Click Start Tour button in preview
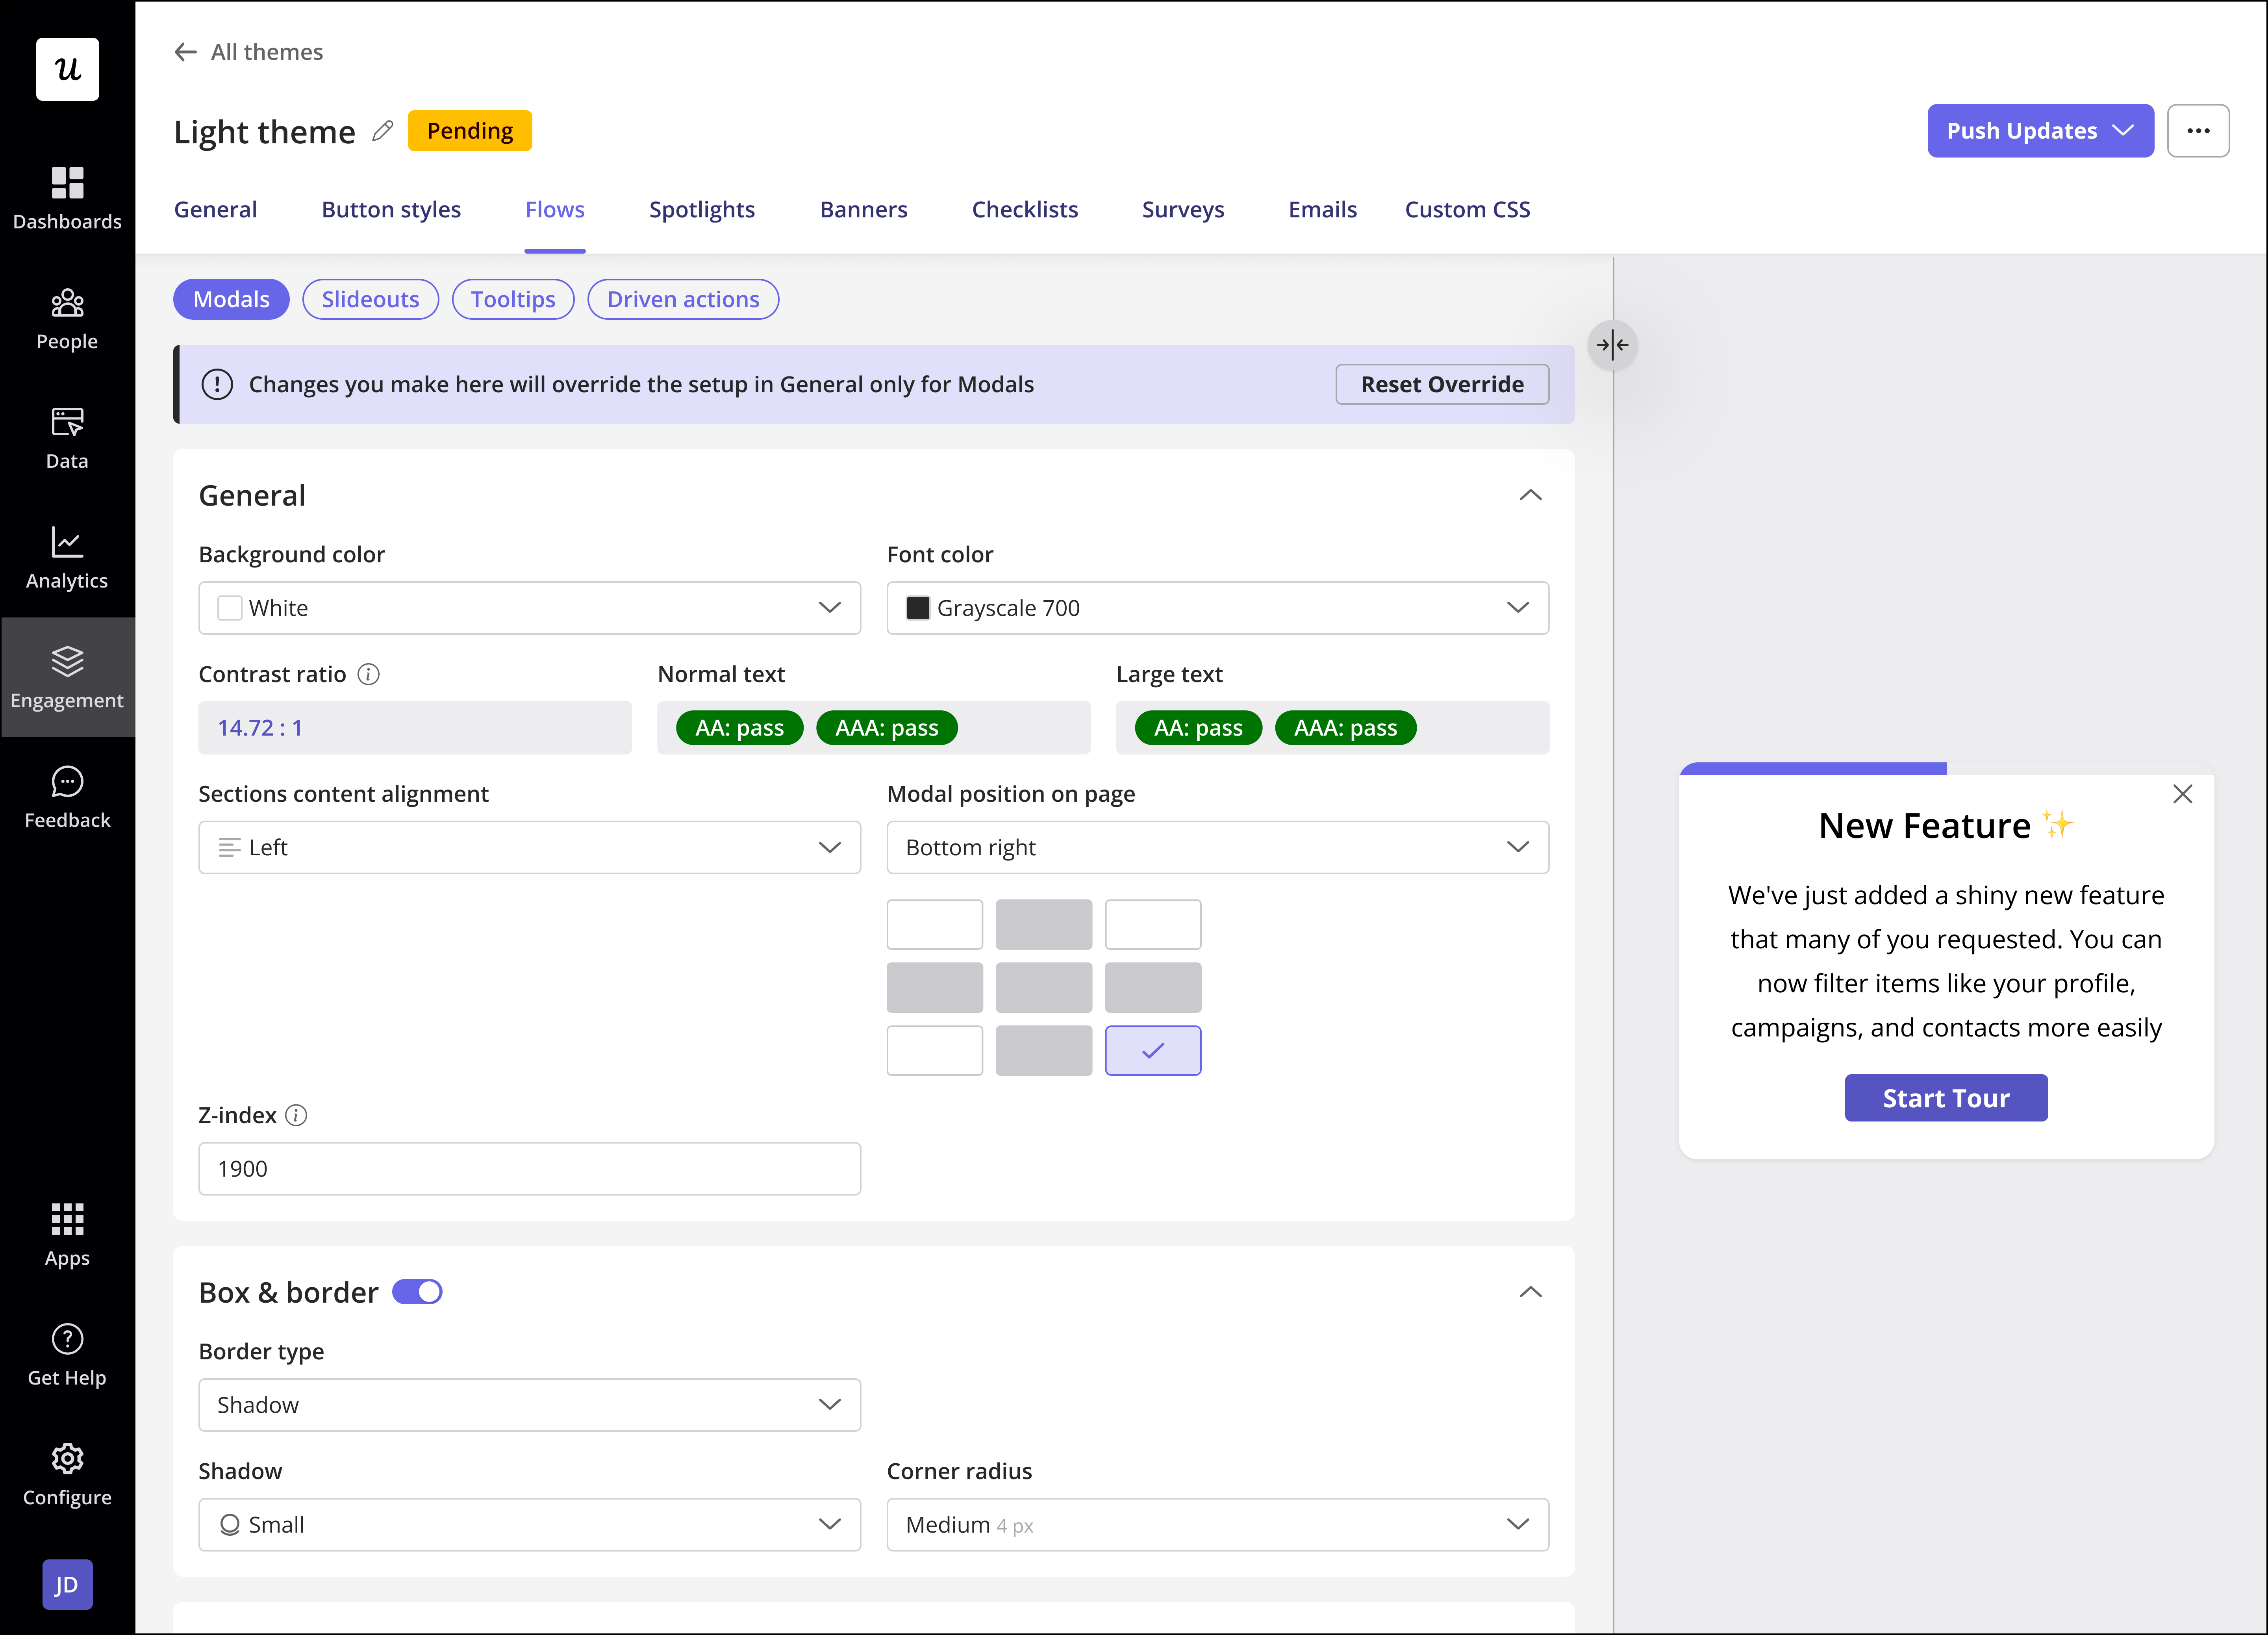The width and height of the screenshot is (2268, 1635). pos(1946,1098)
